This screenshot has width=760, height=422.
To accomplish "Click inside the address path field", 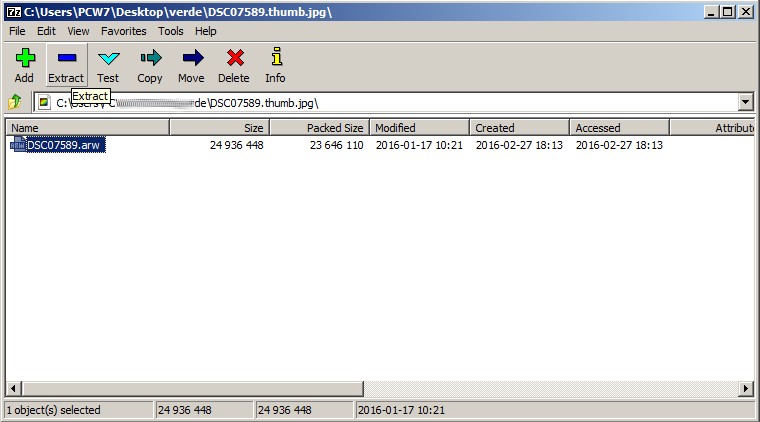I will click(x=400, y=102).
